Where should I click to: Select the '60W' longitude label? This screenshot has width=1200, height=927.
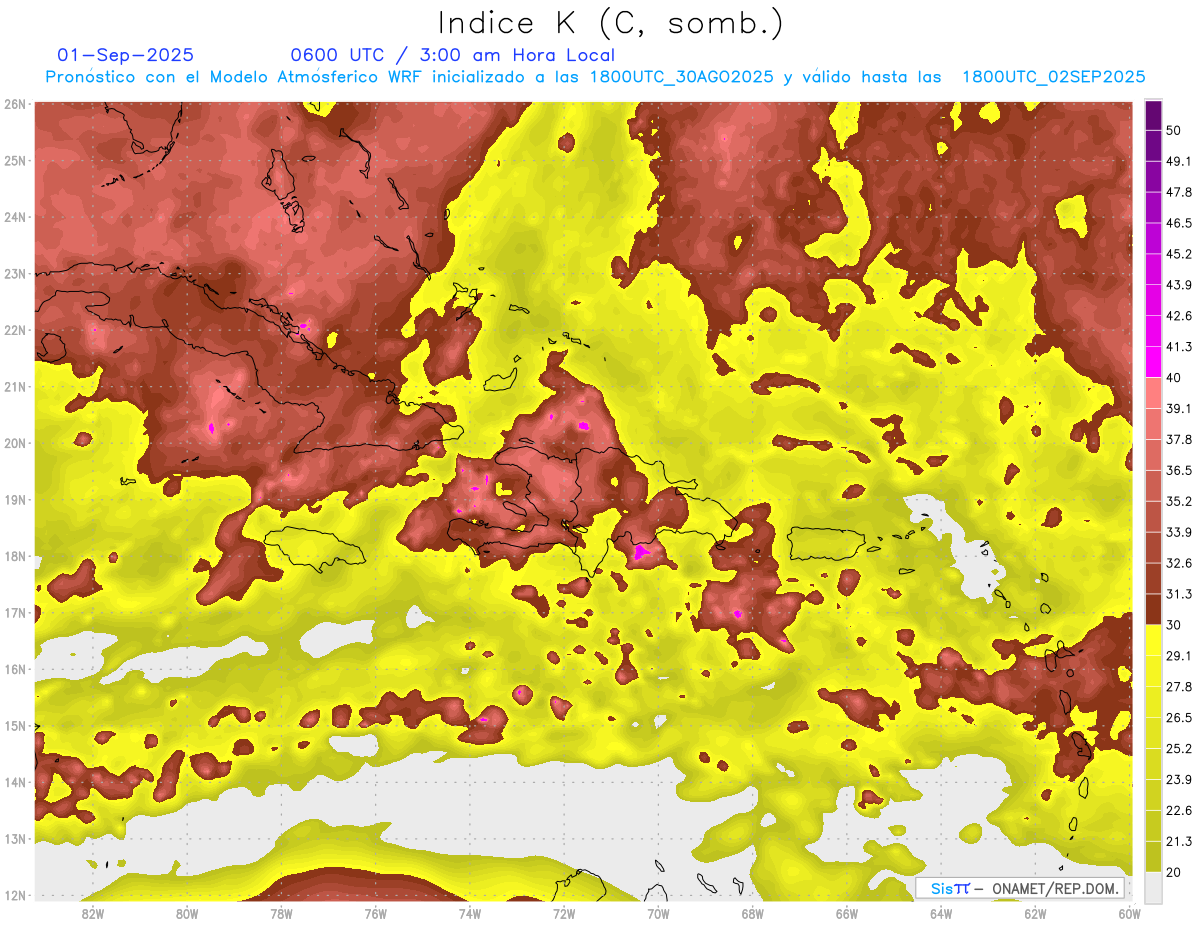(1129, 913)
